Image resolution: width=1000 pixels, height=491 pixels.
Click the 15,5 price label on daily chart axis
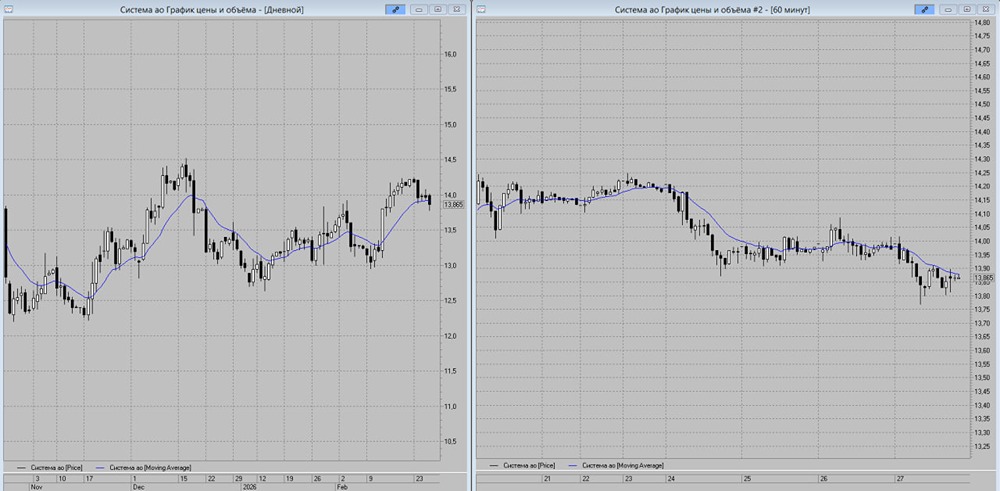pyautogui.click(x=452, y=89)
